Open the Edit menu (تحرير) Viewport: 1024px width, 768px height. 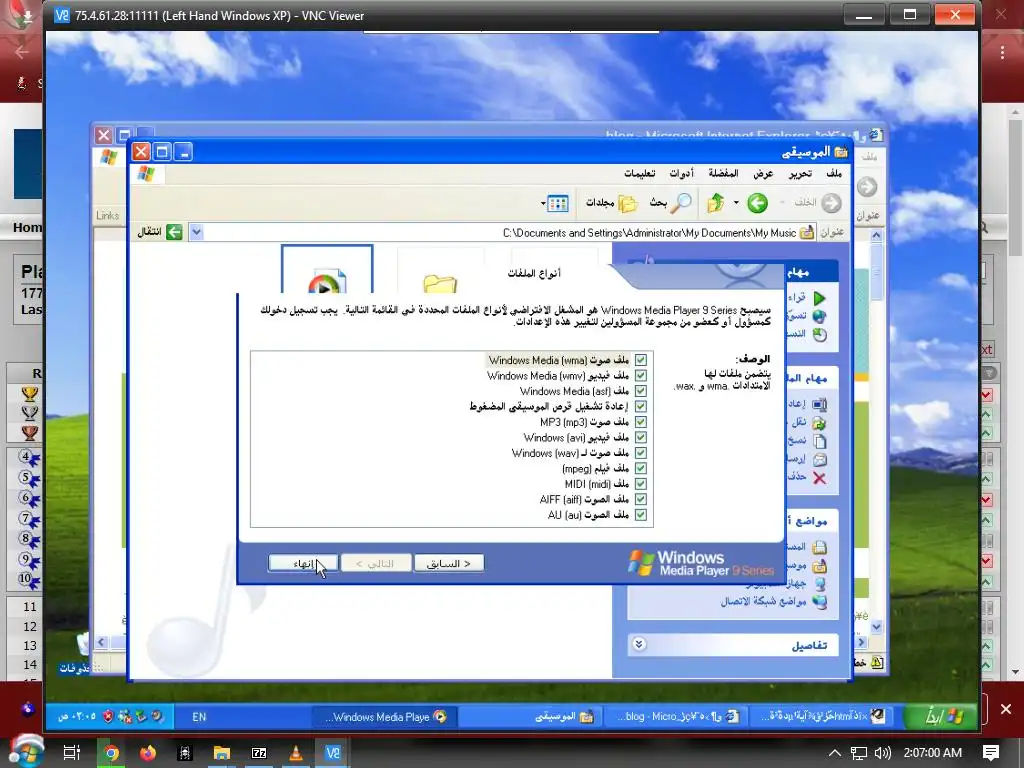(x=800, y=174)
